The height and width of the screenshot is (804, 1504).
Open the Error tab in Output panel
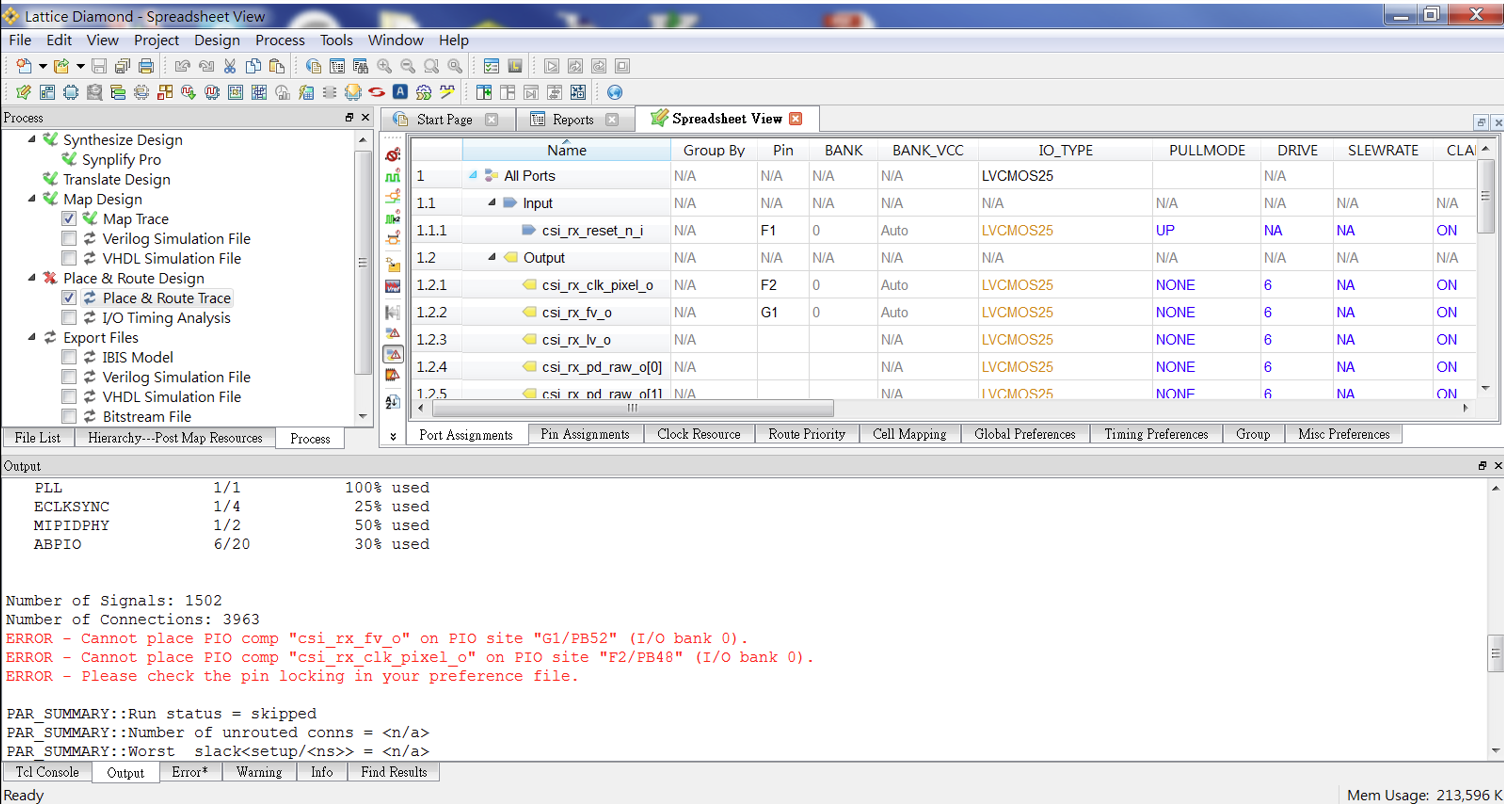189,772
